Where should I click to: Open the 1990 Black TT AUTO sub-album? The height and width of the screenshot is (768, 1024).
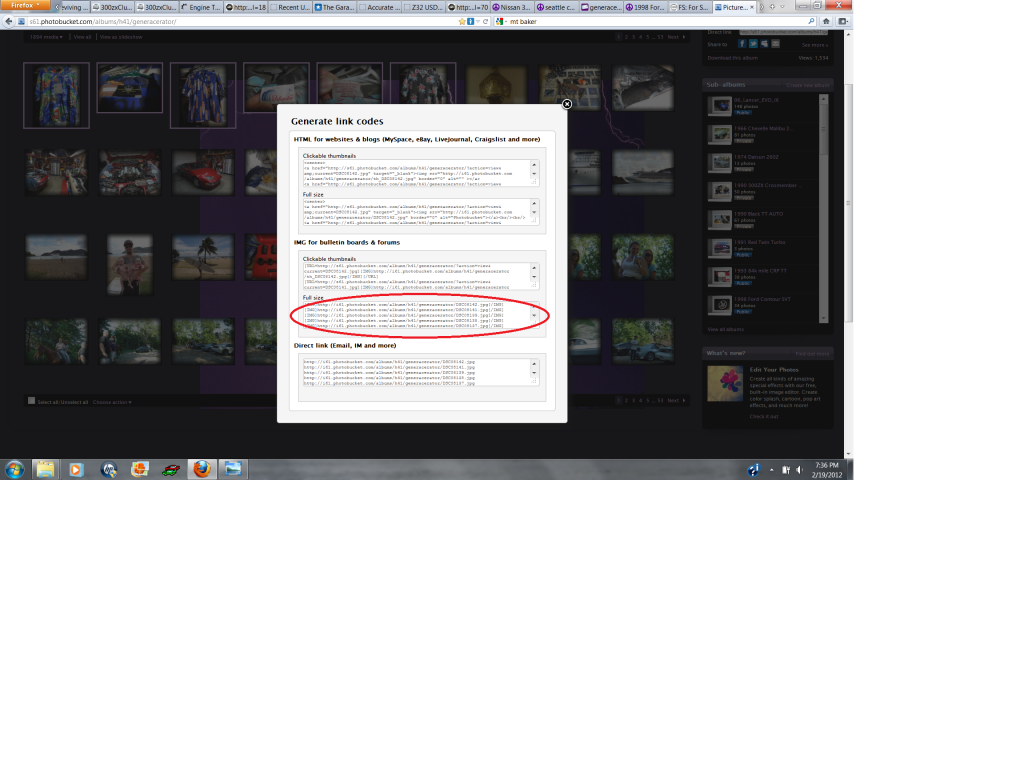coord(758,214)
